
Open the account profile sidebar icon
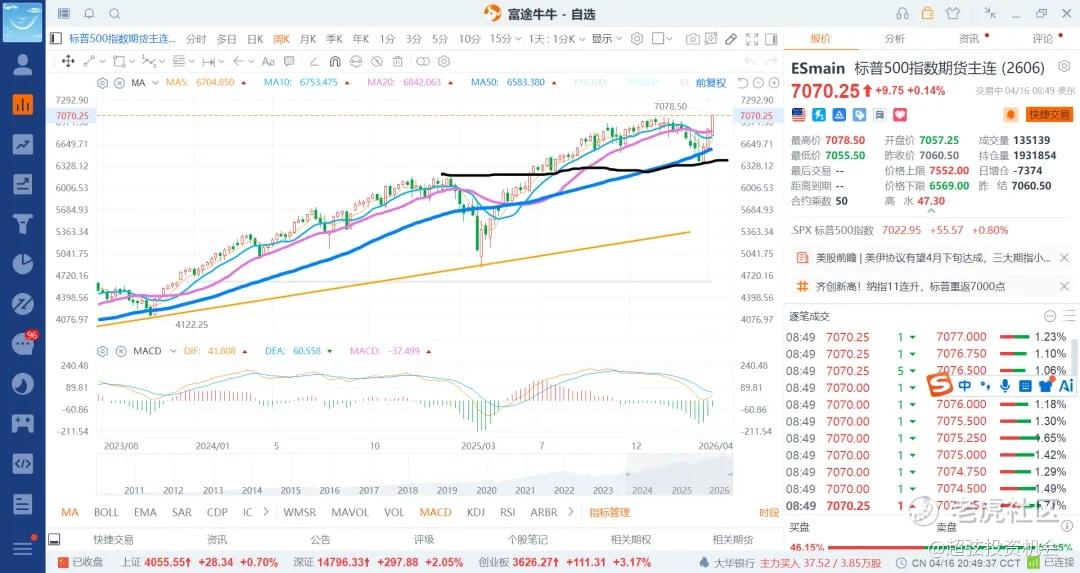pyautogui.click(x=23, y=65)
